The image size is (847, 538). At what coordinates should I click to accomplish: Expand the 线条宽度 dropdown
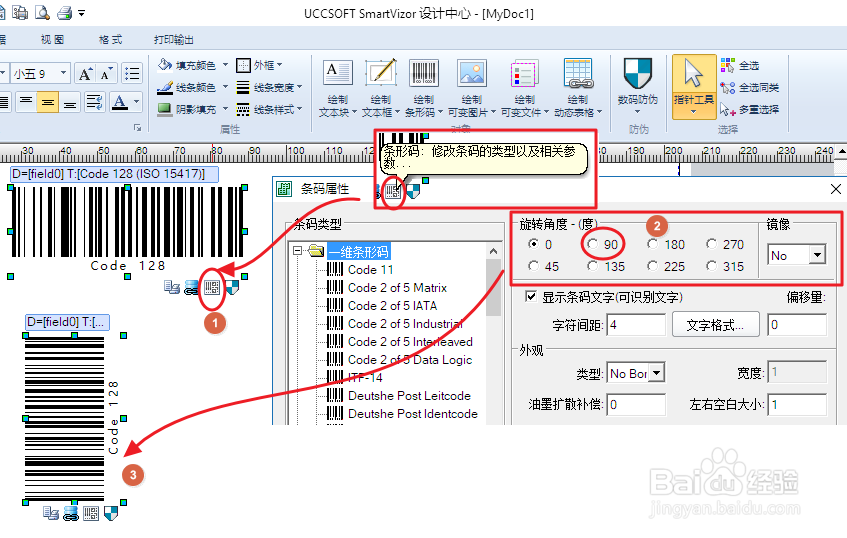pyautogui.click(x=300, y=87)
